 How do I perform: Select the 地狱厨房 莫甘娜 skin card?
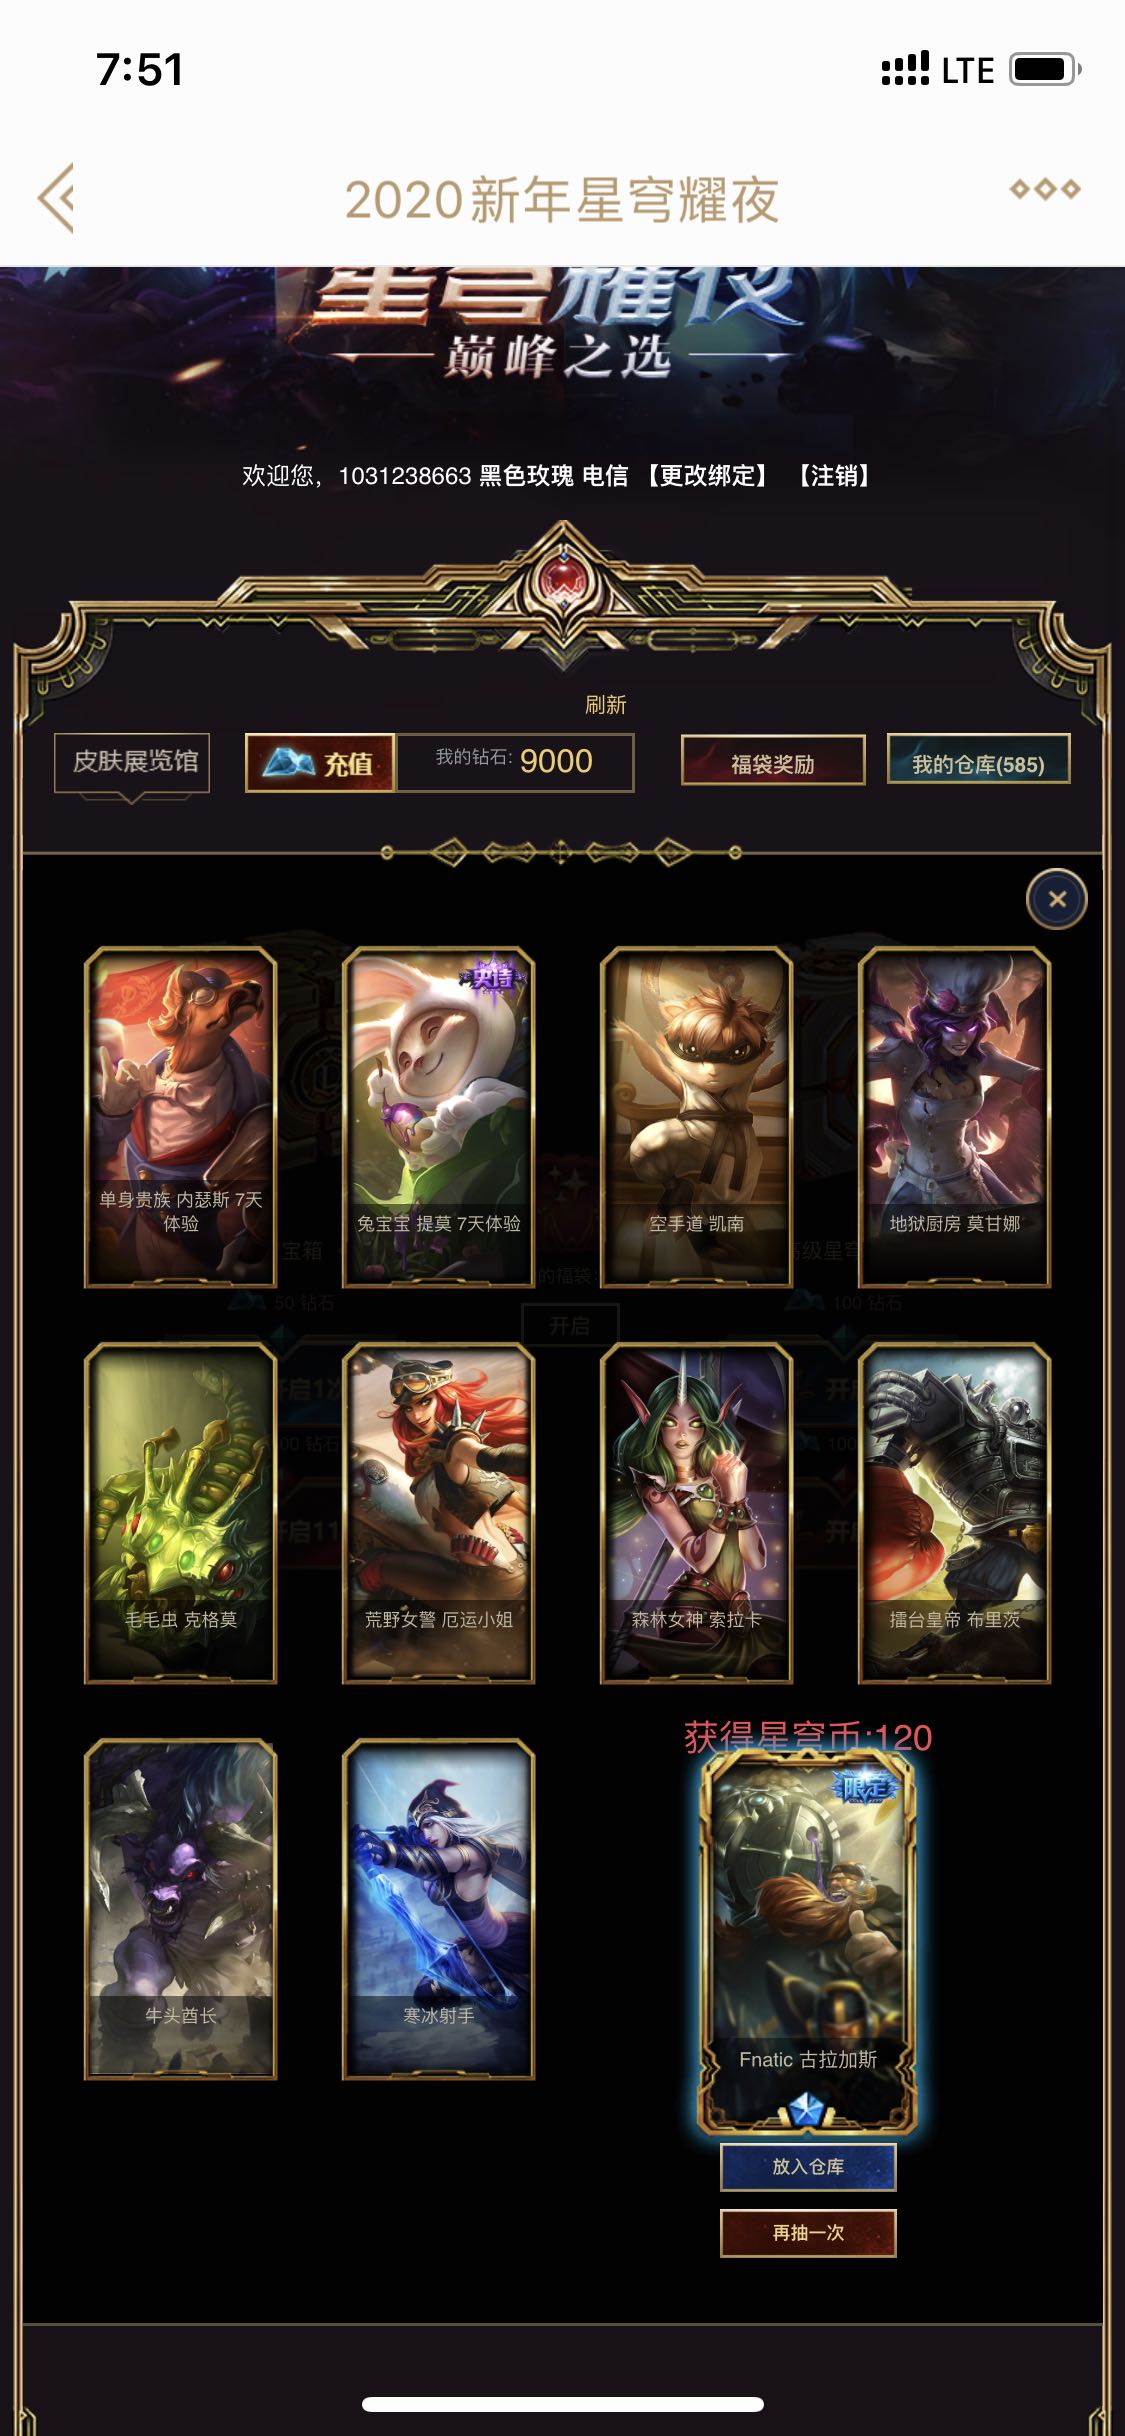coord(954,1117)
